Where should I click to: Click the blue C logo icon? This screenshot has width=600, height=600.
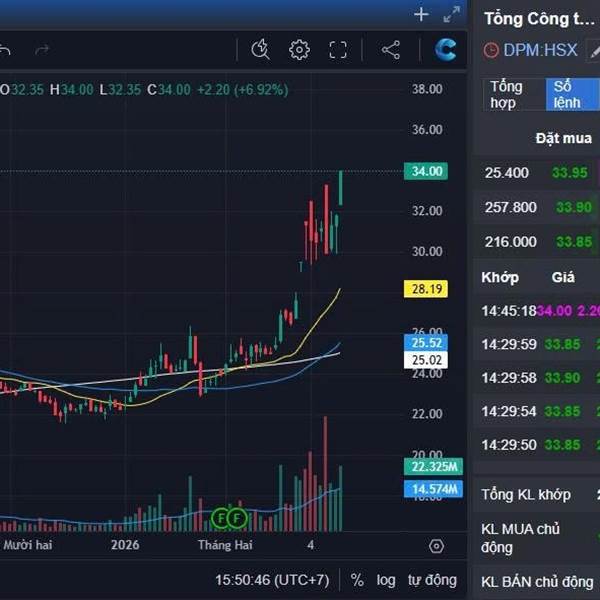[445, 50]
